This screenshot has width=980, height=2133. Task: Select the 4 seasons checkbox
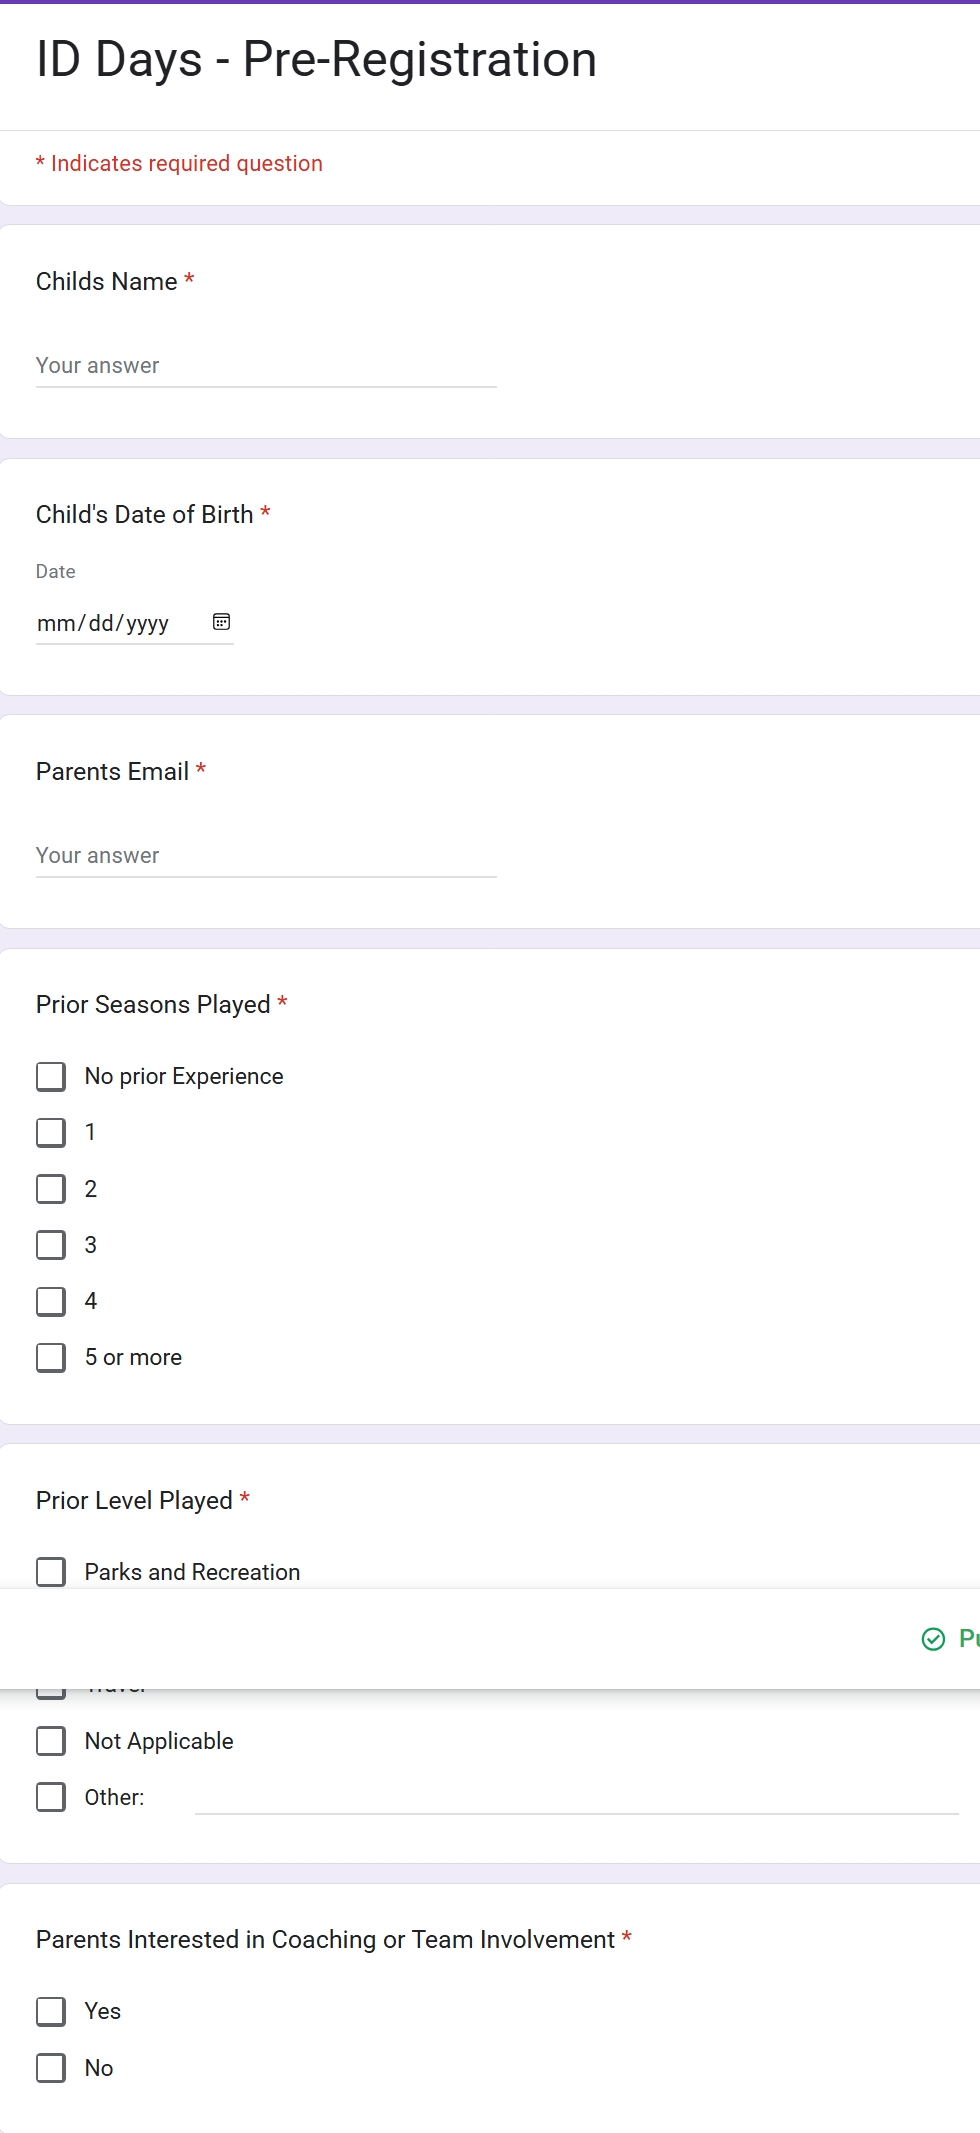[x=51, y=1301]
